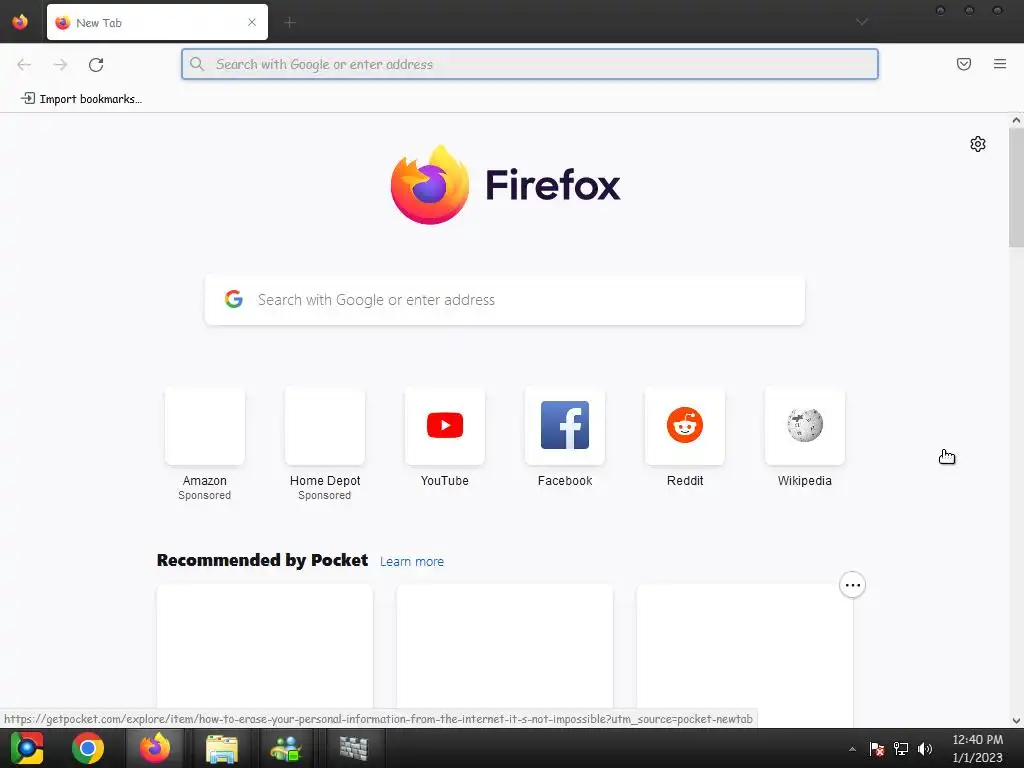Open the Pocket card three-dot menu

tap(852, 585)
